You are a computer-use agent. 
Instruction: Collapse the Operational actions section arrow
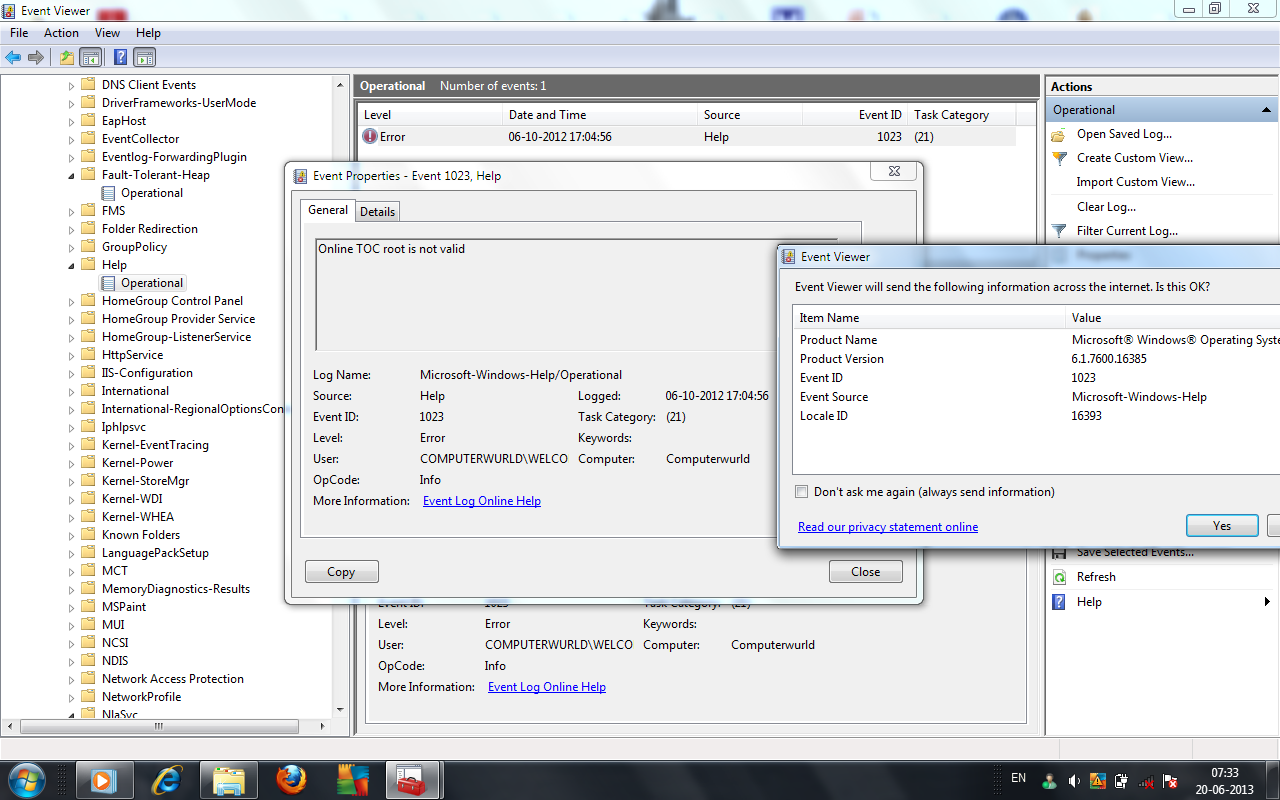pyautogui.click(x=1267, y=110)
